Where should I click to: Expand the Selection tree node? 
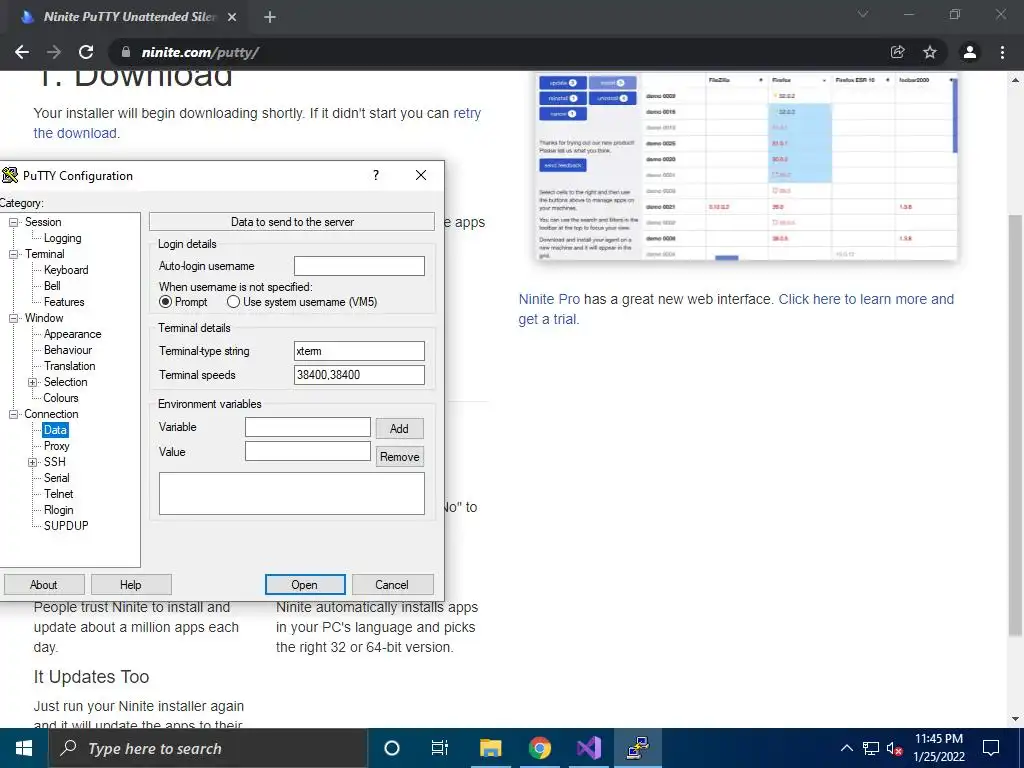(32, 382)
